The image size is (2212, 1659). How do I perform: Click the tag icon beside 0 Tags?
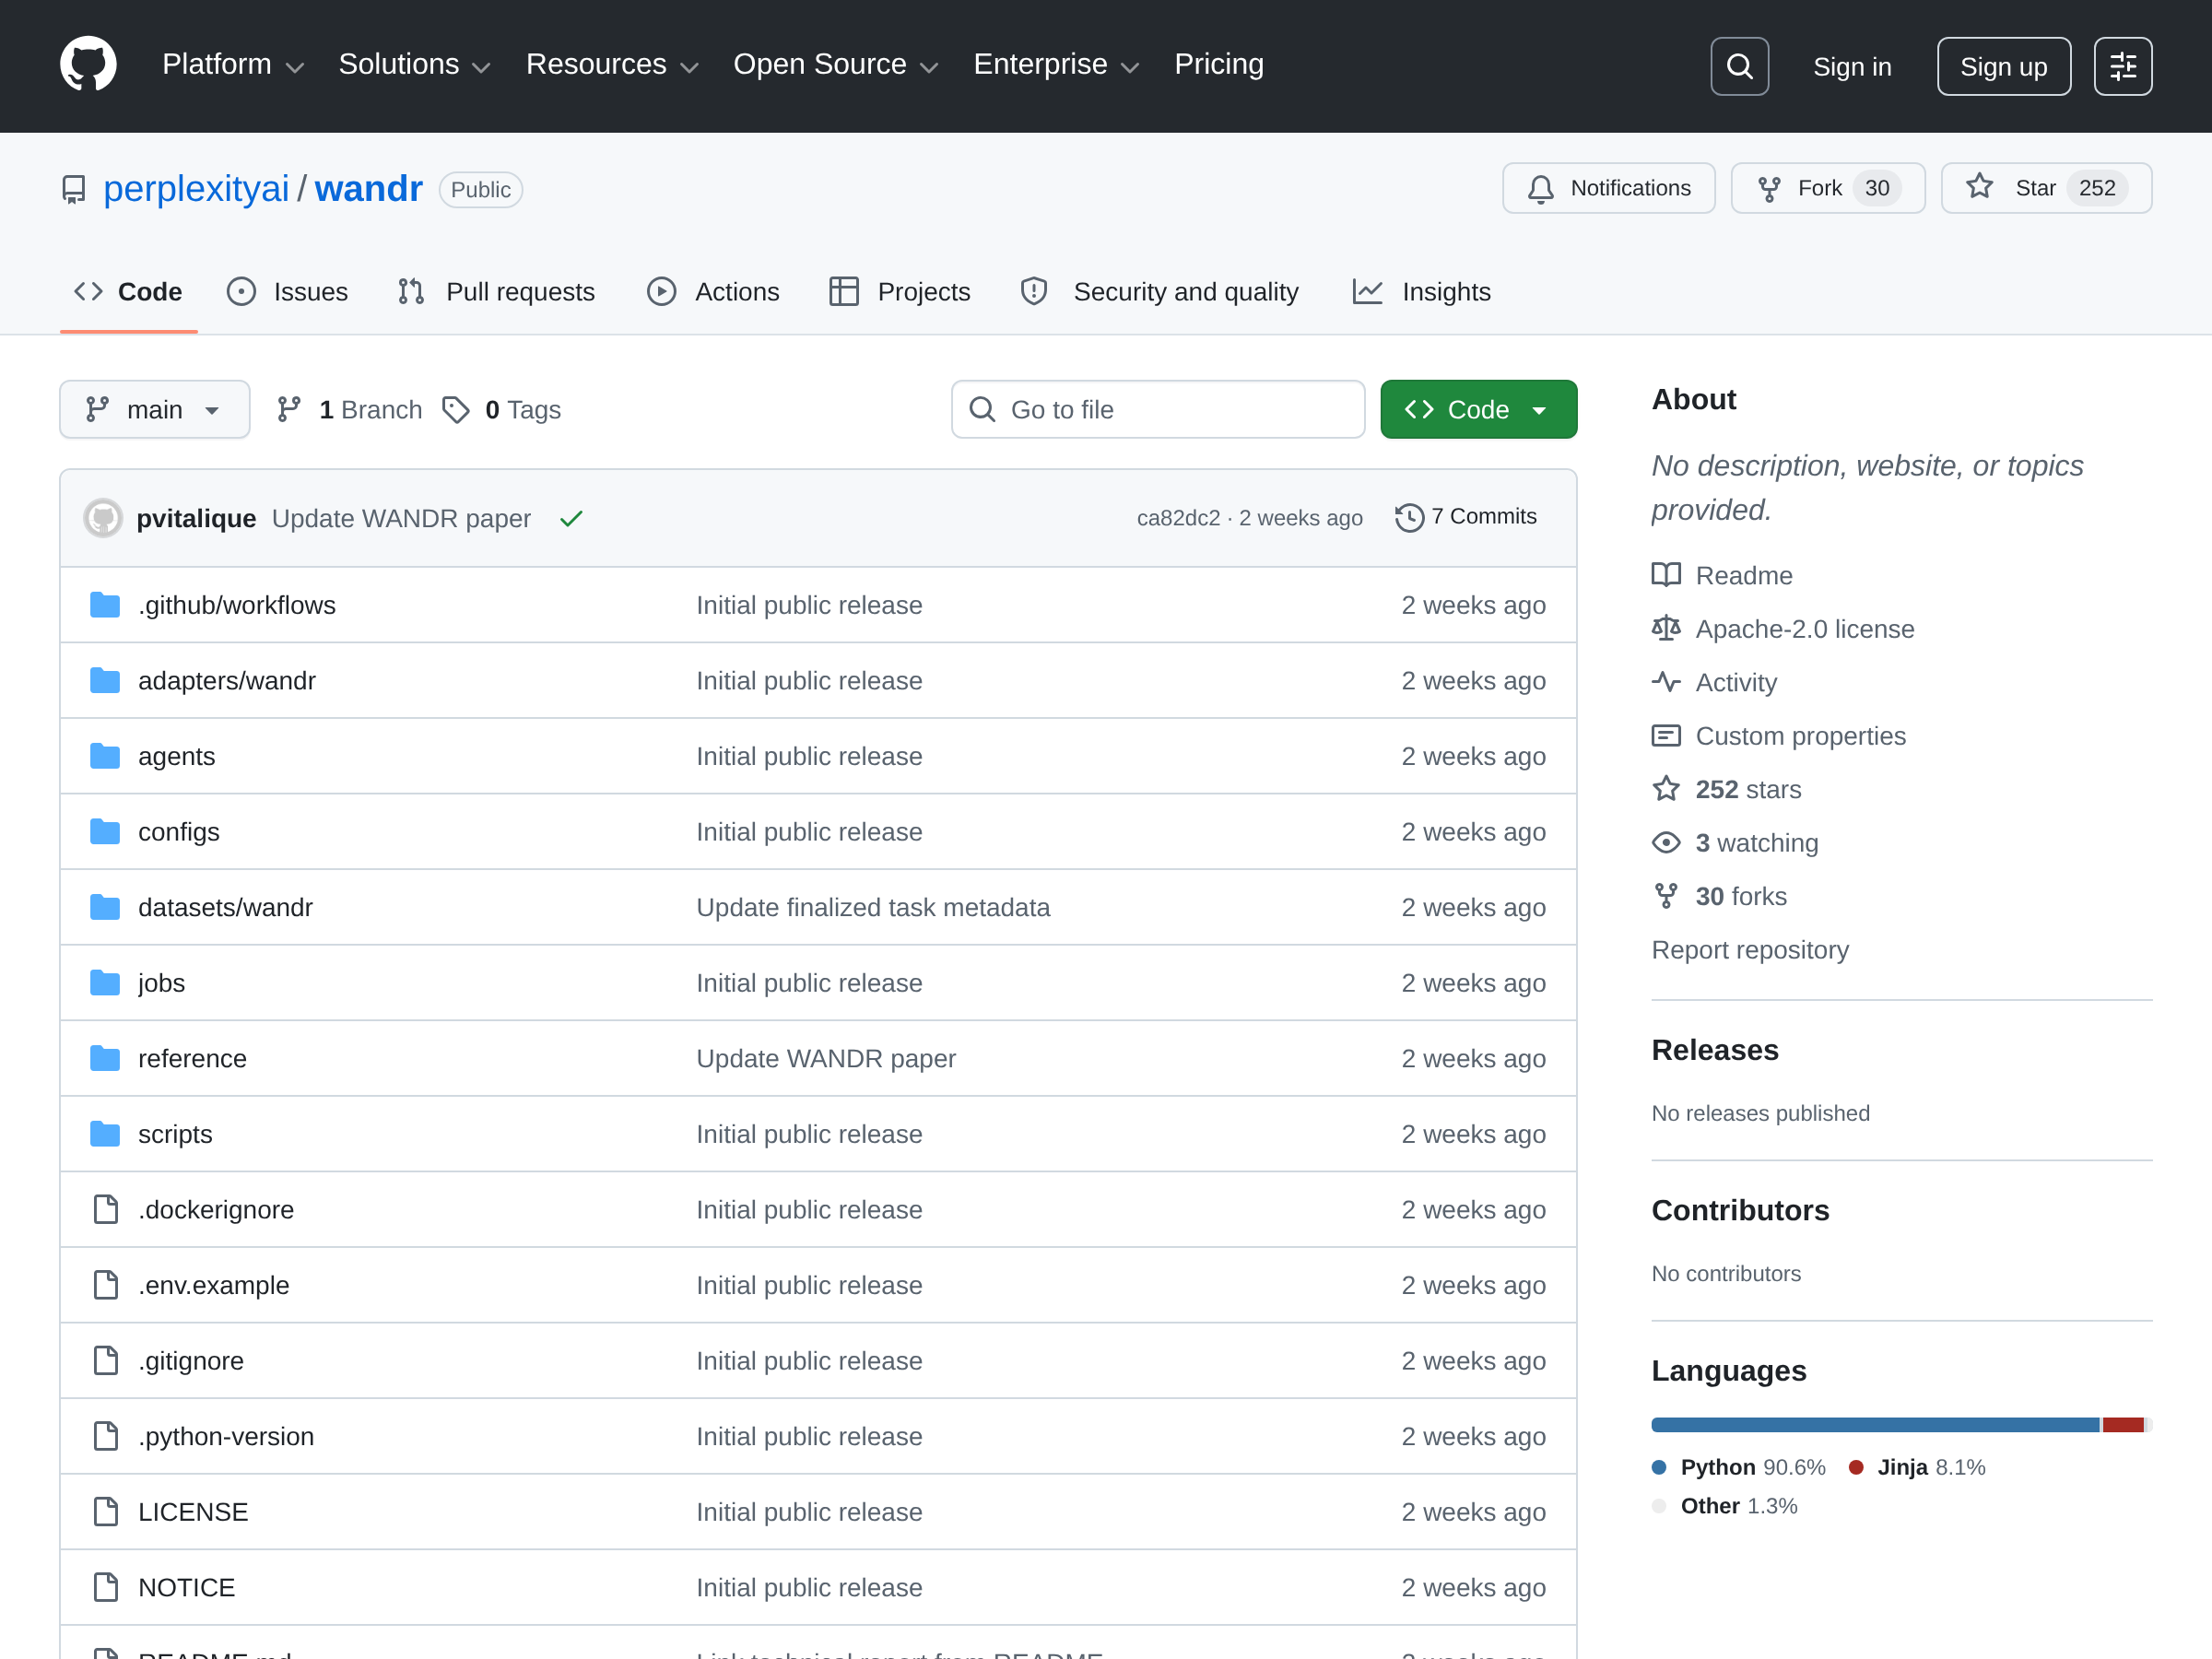point(456,410)
